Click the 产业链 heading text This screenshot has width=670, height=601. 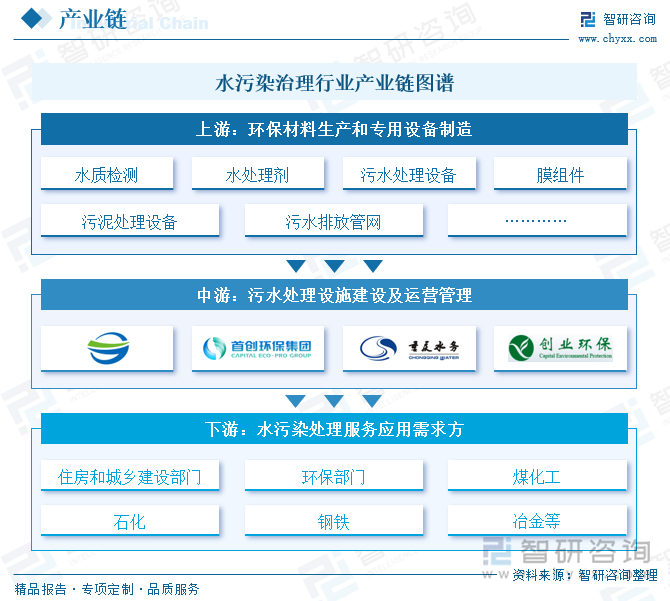(x=93, y=19)
